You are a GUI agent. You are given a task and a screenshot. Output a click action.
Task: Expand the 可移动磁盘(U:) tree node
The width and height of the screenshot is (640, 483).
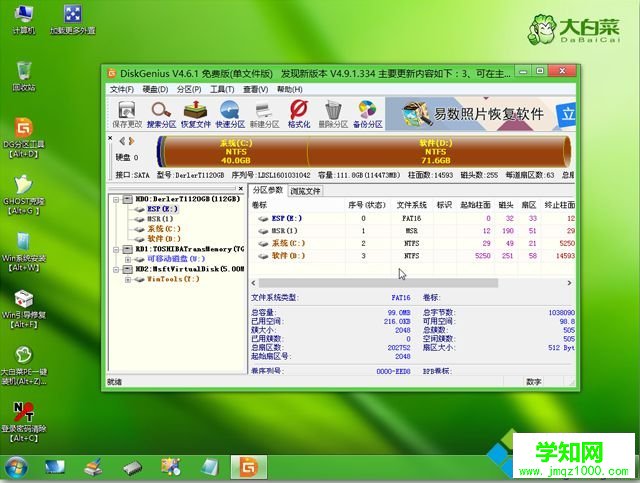[128, 259]
